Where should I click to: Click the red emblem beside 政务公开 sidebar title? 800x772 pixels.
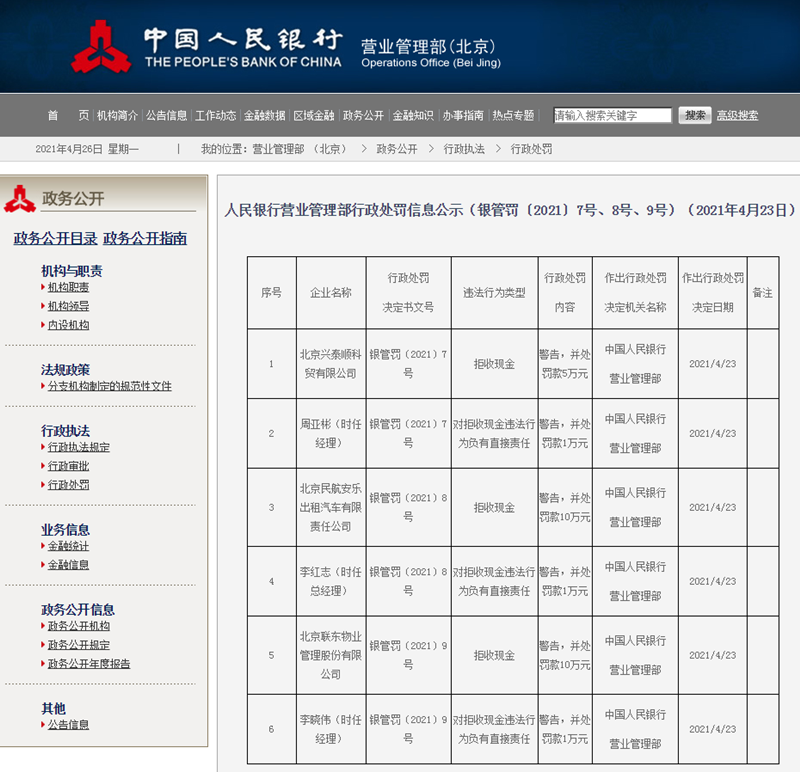19,198
